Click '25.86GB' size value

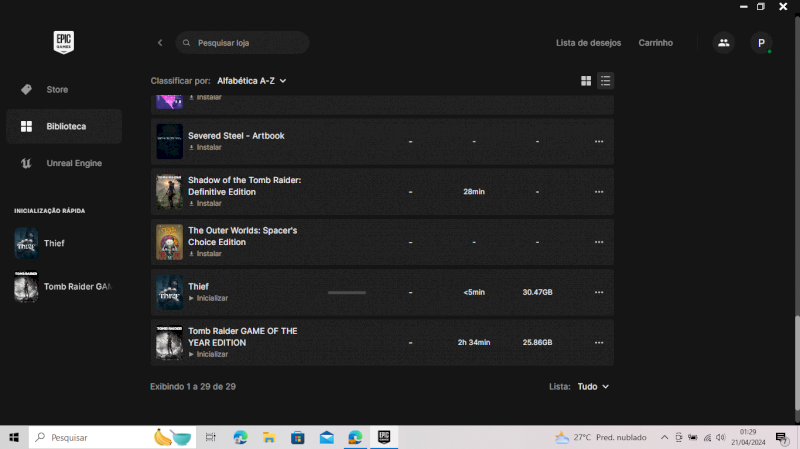point(537,342)
